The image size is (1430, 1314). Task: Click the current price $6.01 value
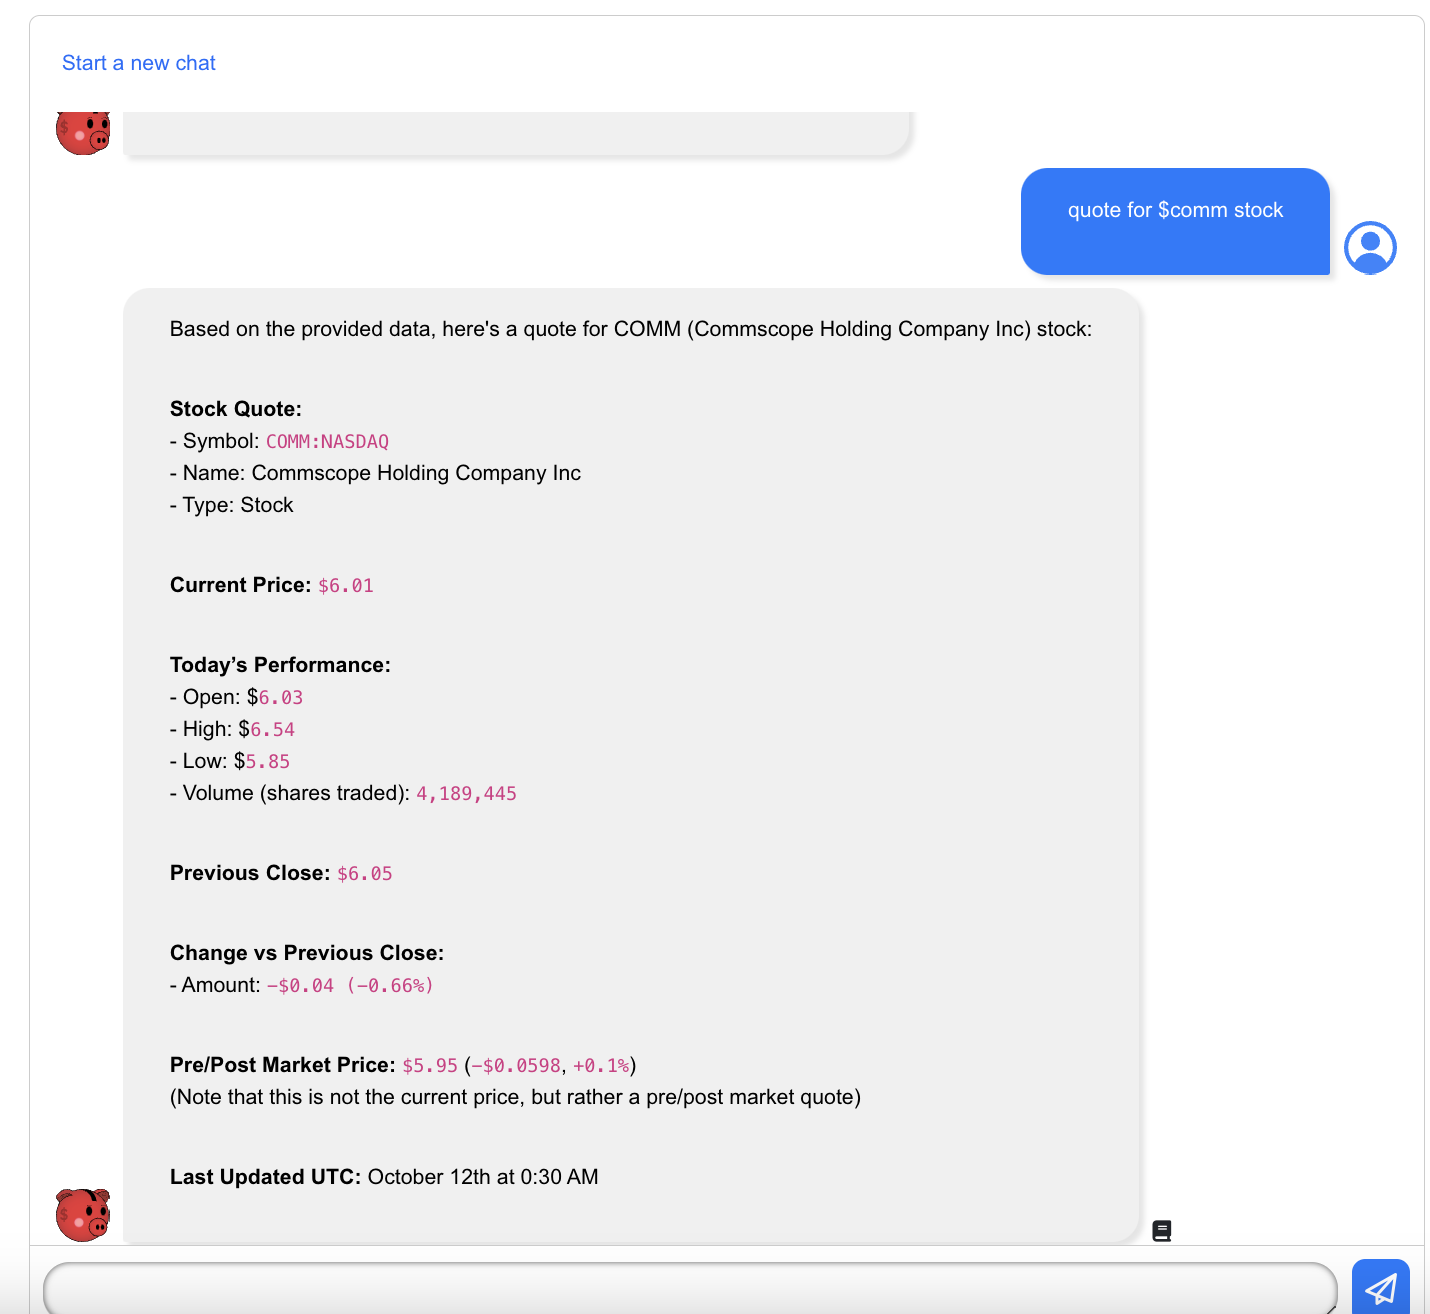point(346,585)
